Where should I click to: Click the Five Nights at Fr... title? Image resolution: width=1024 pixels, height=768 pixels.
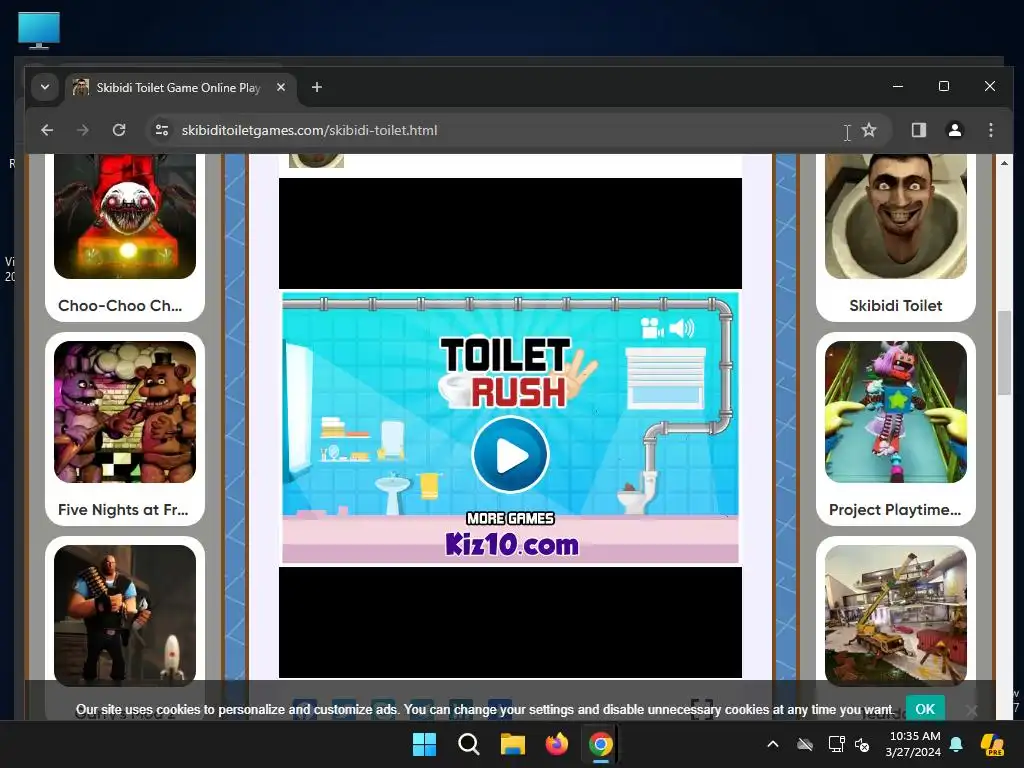[123, 509]
